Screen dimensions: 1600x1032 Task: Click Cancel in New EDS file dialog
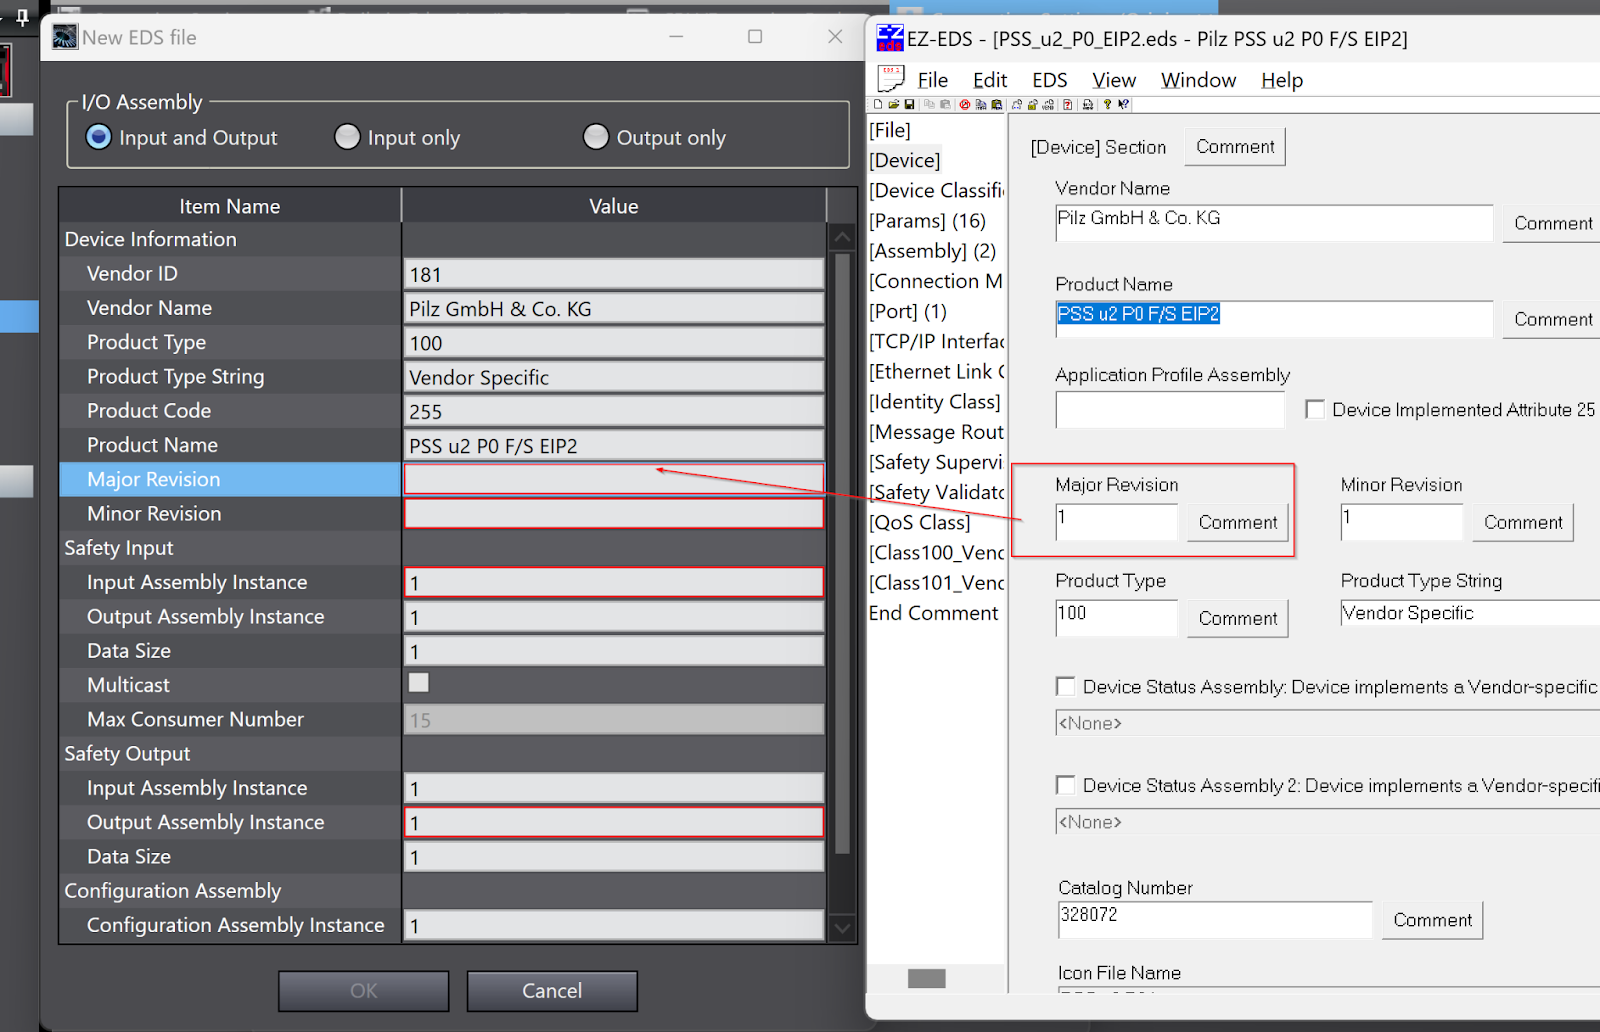coord(552,990)
